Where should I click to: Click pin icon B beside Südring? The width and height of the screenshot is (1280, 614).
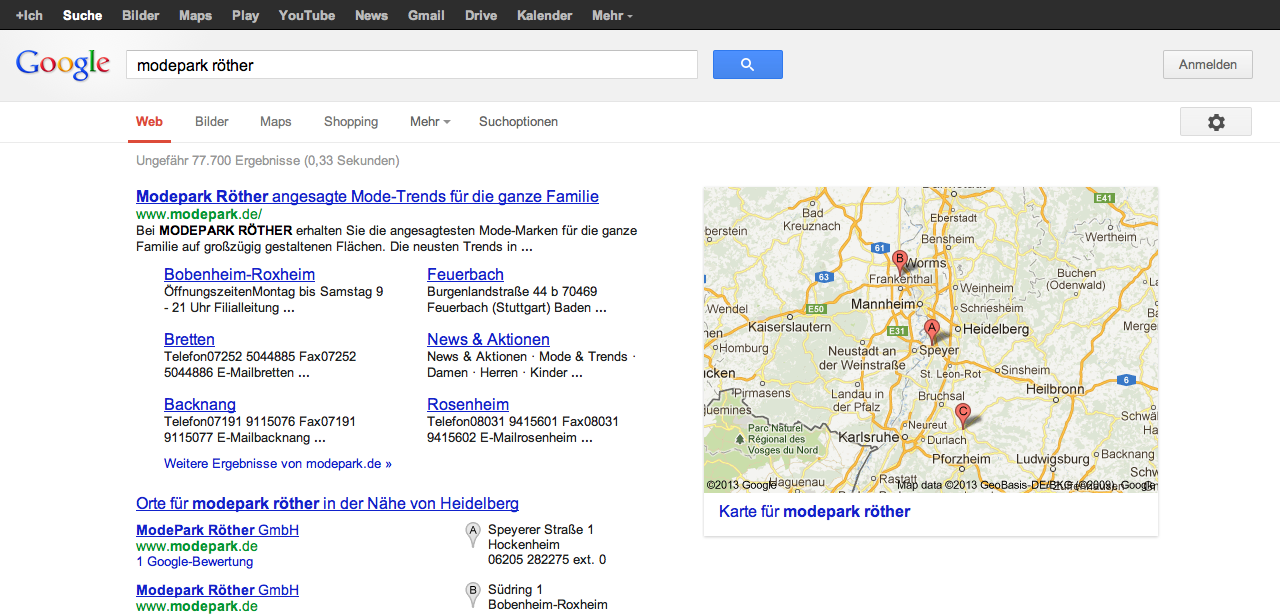click(473, 595)
